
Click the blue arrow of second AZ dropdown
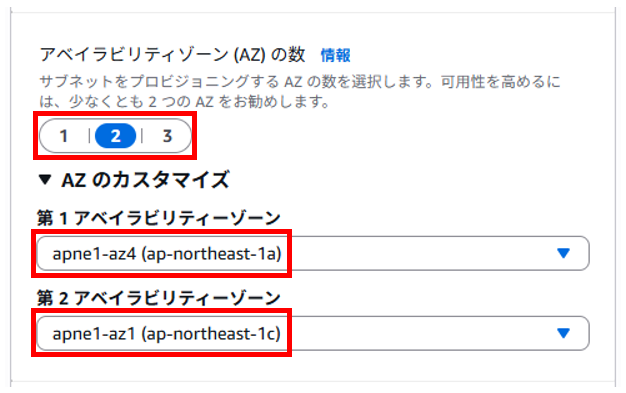(563, 333)
